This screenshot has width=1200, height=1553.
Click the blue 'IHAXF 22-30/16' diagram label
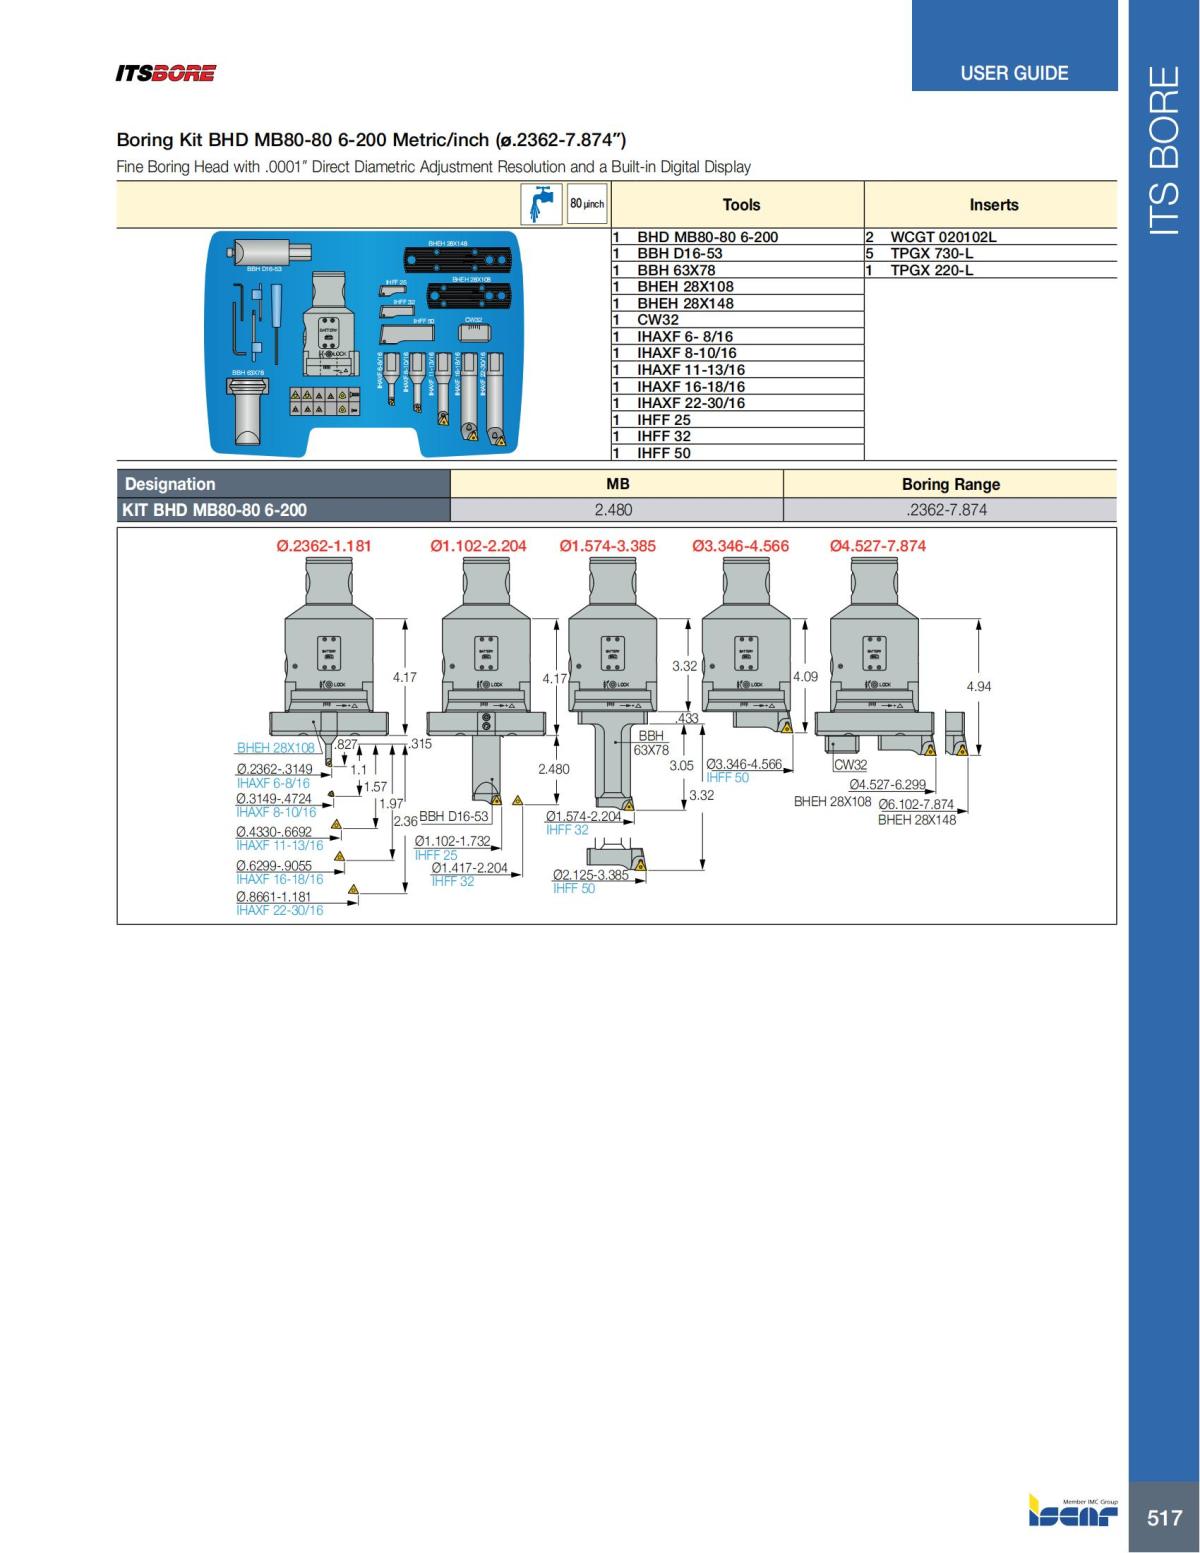pyautogui.click(x=280, y=911)
